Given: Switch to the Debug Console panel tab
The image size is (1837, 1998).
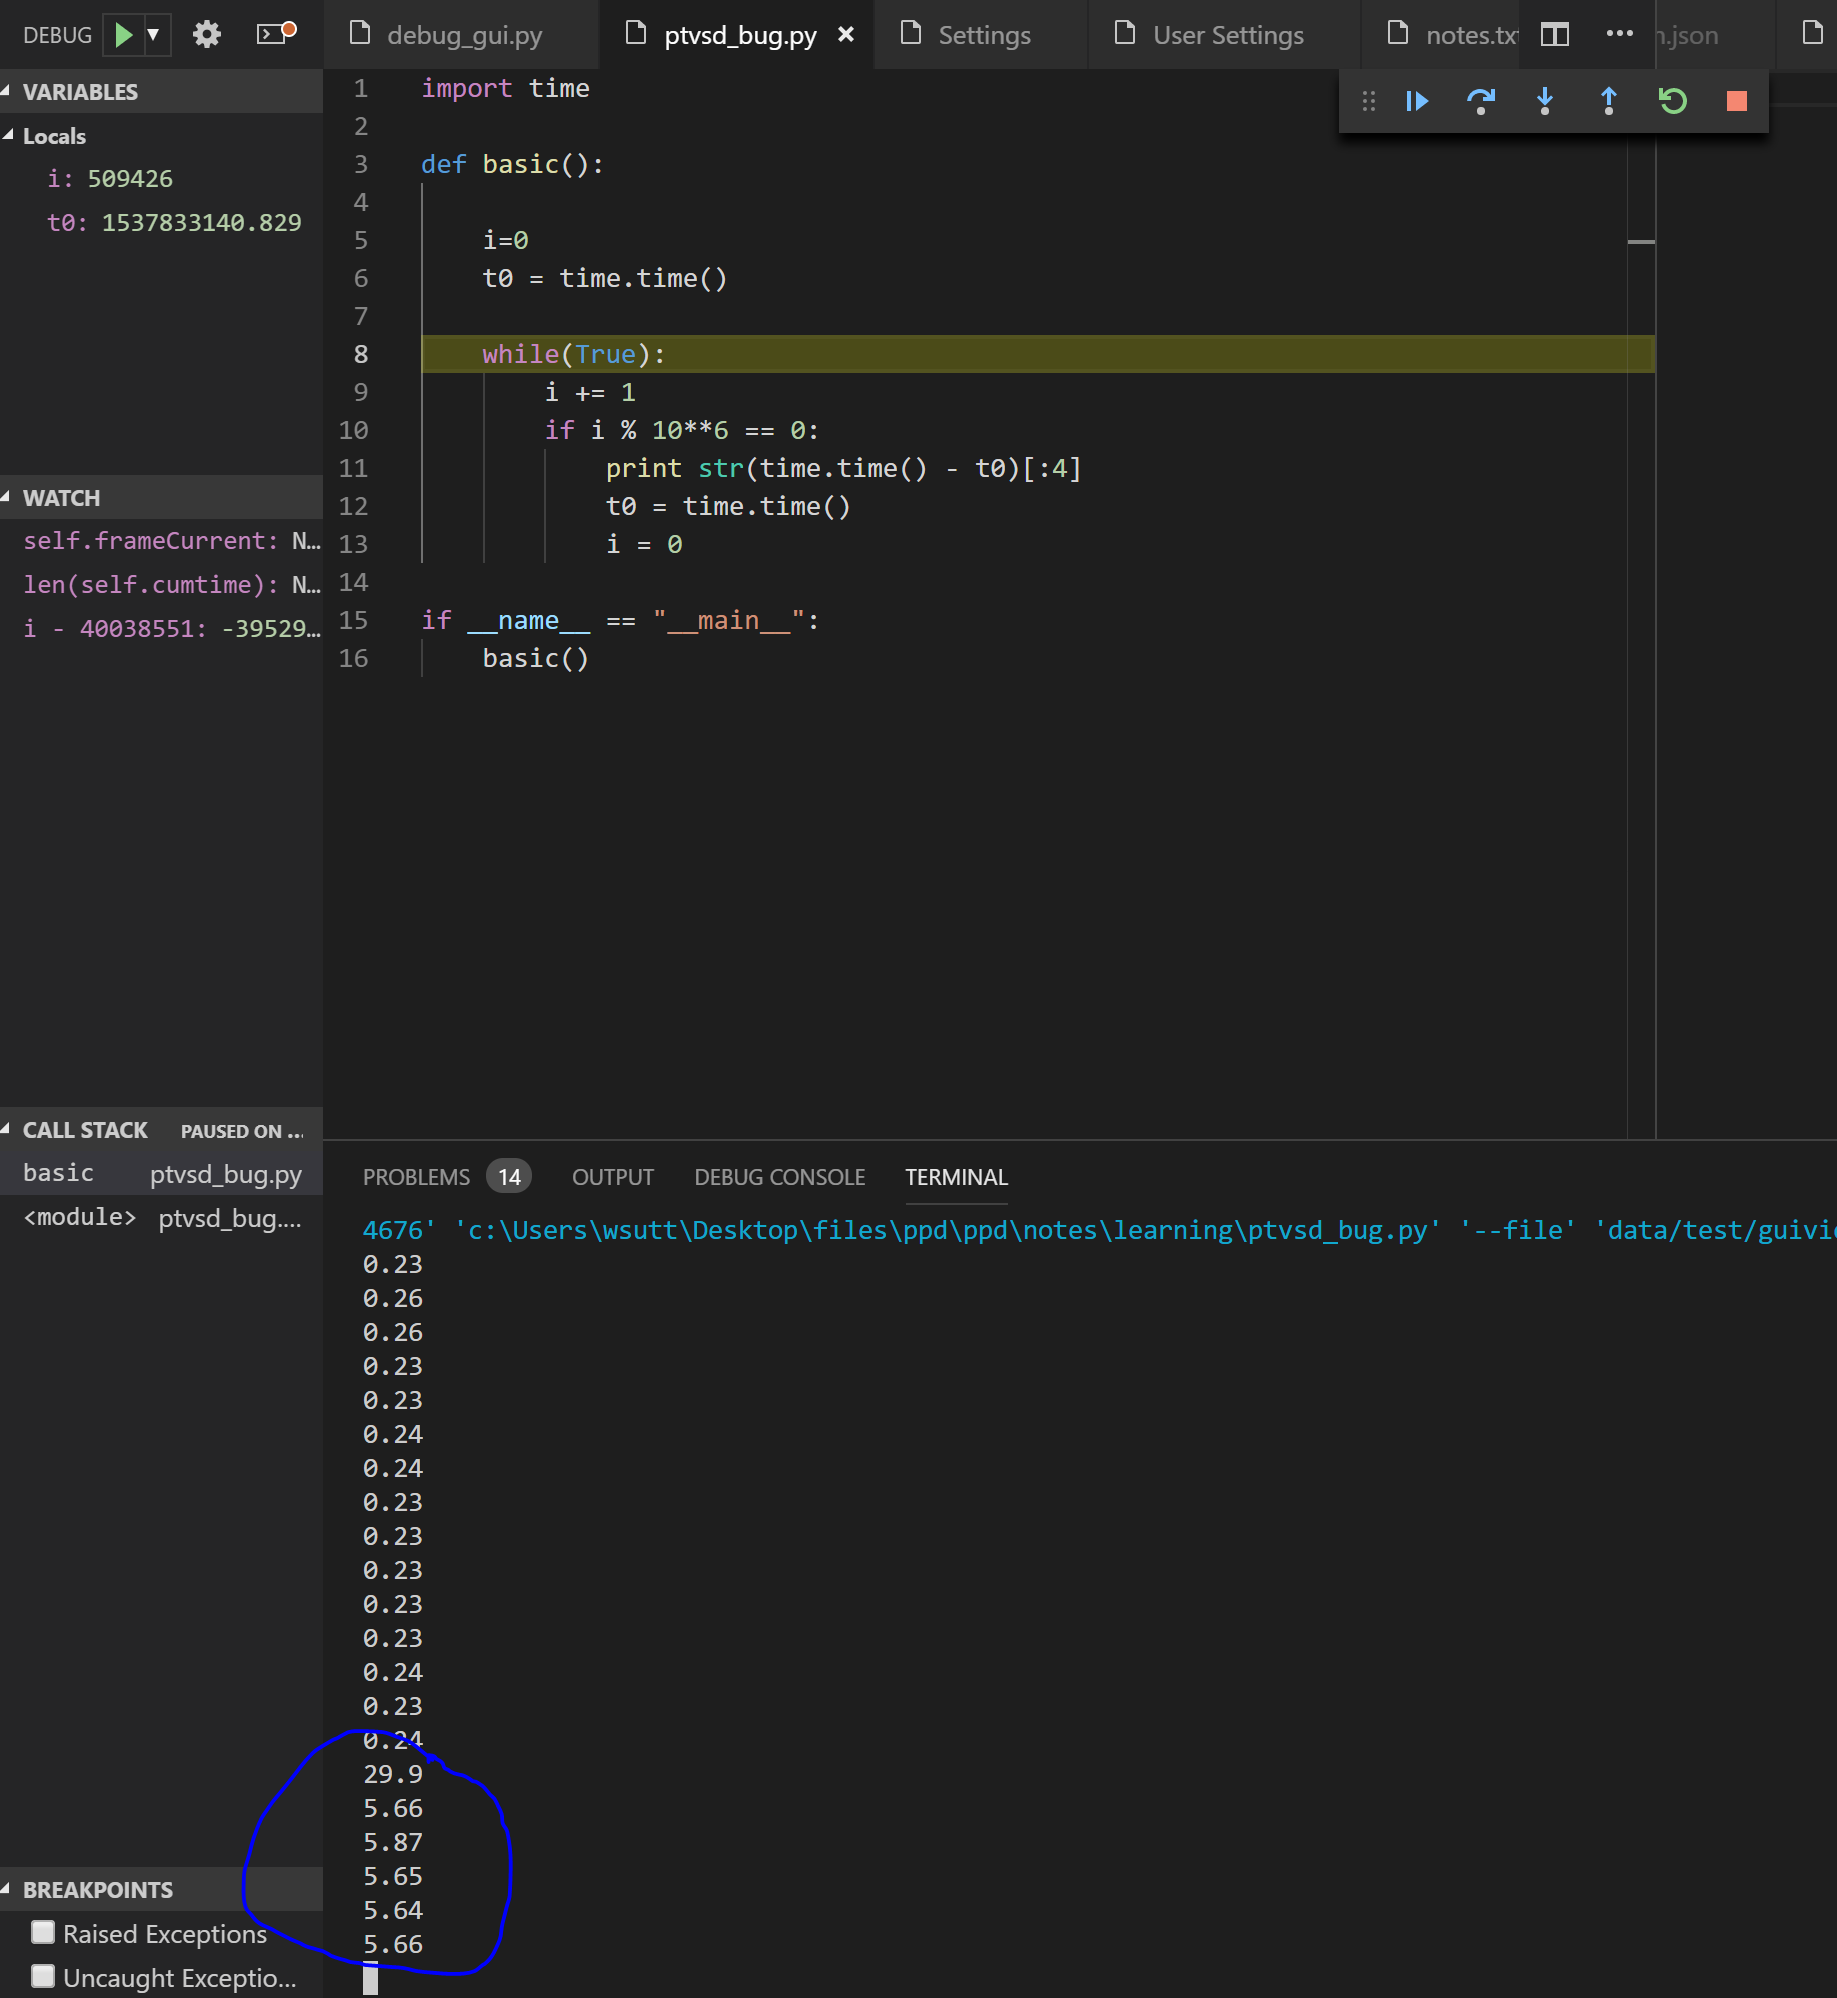Looking at the screenshot, I should [779, 1176].
